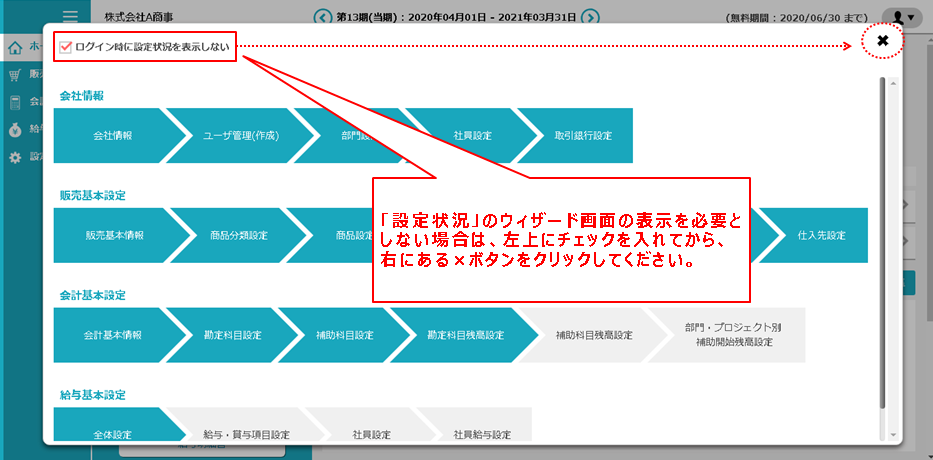Click scrollbar up arrow in wizard
The width and height of the screenshot is (933, 460).
[893, 84]
